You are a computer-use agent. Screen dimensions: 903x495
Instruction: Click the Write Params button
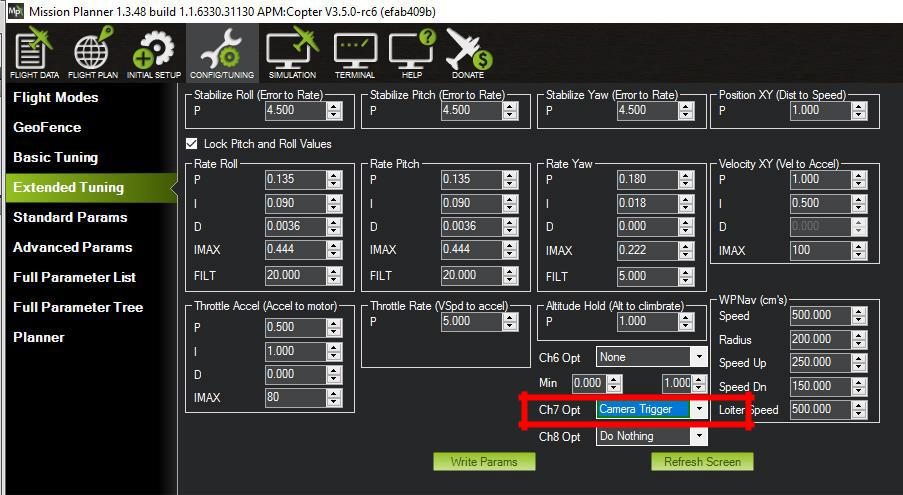(x=483, y=462)
